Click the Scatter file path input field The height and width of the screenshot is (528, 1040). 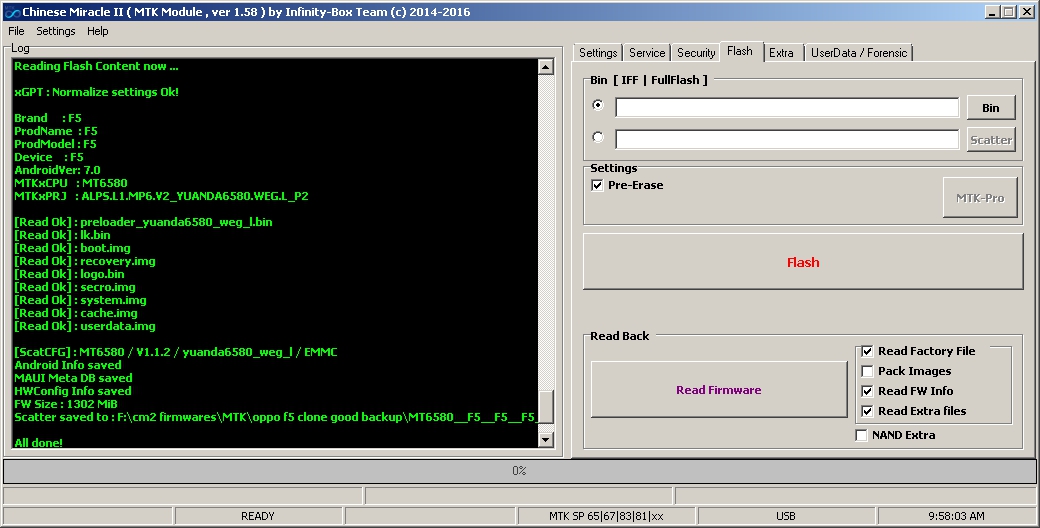(x=787, y=139)
